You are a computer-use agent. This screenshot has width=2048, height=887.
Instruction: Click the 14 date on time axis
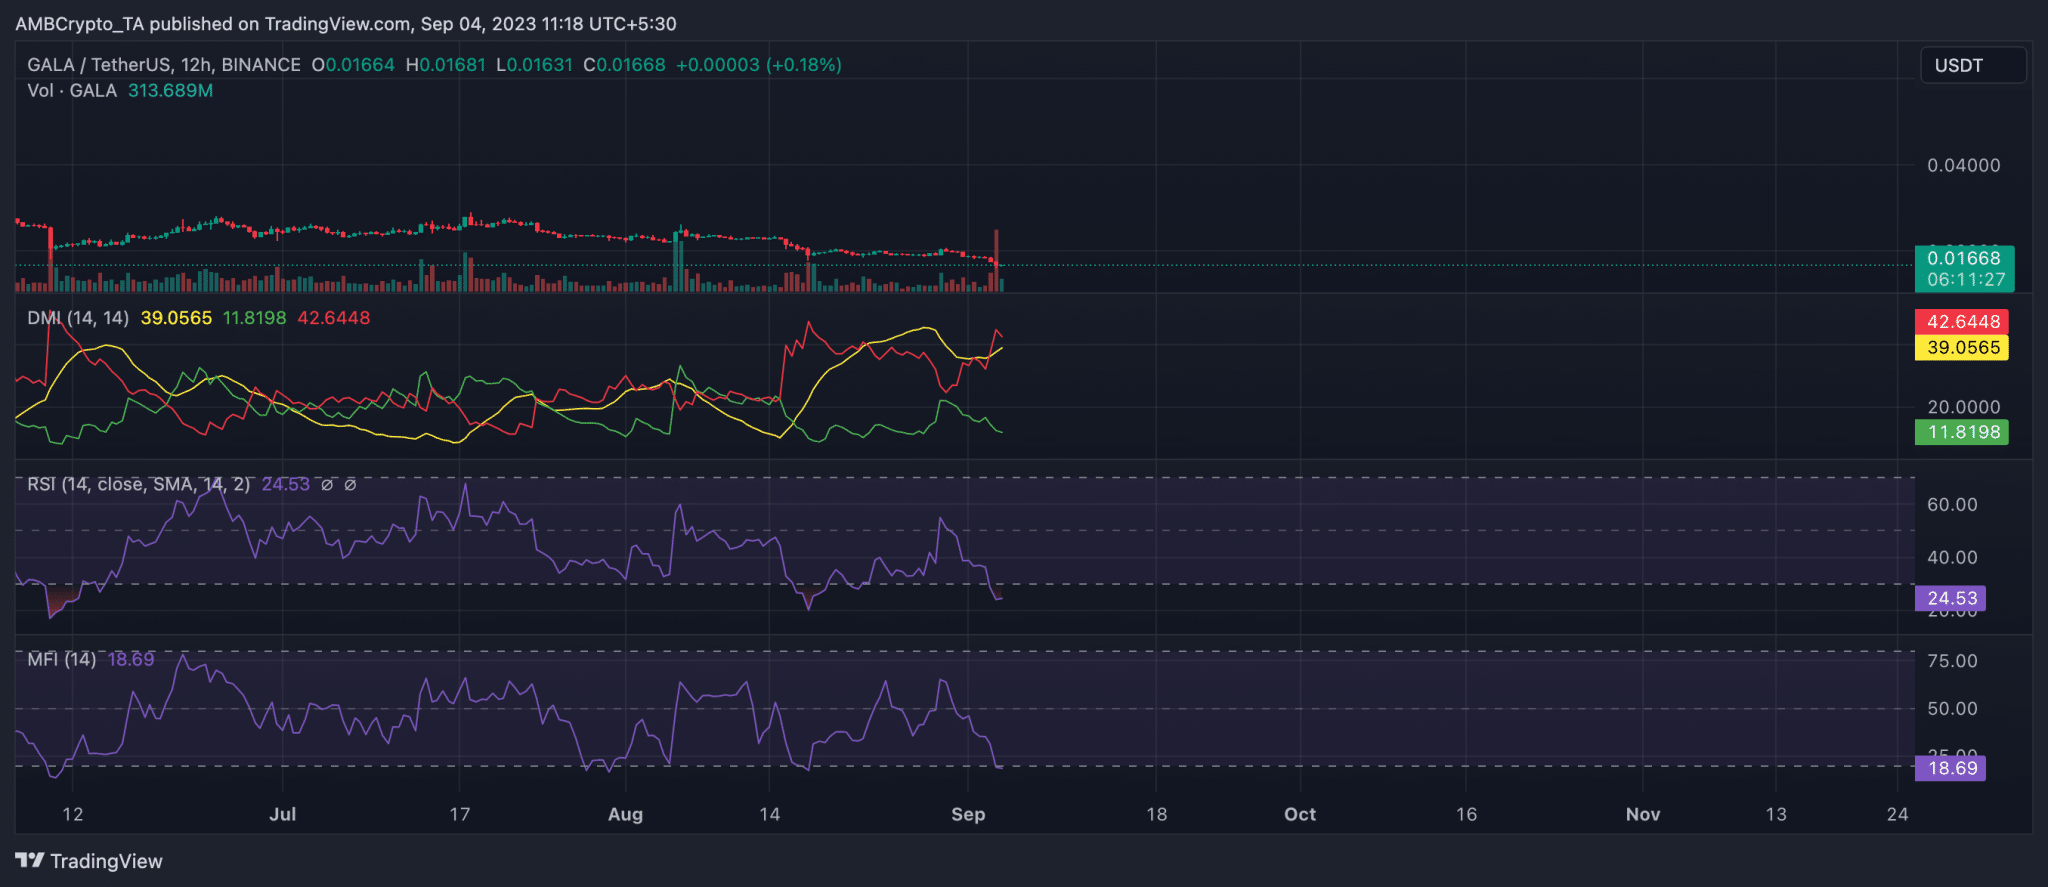[770, 814]
